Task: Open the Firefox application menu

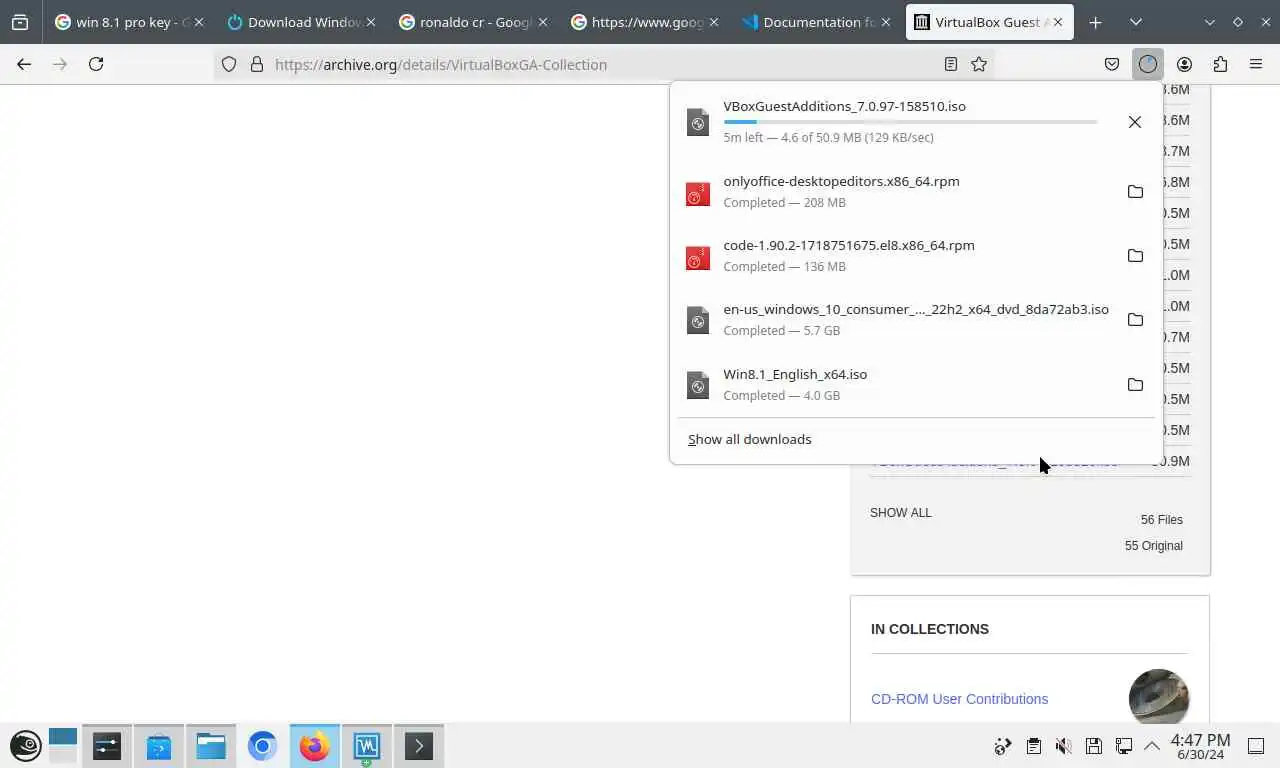Action: (1256, 64)
